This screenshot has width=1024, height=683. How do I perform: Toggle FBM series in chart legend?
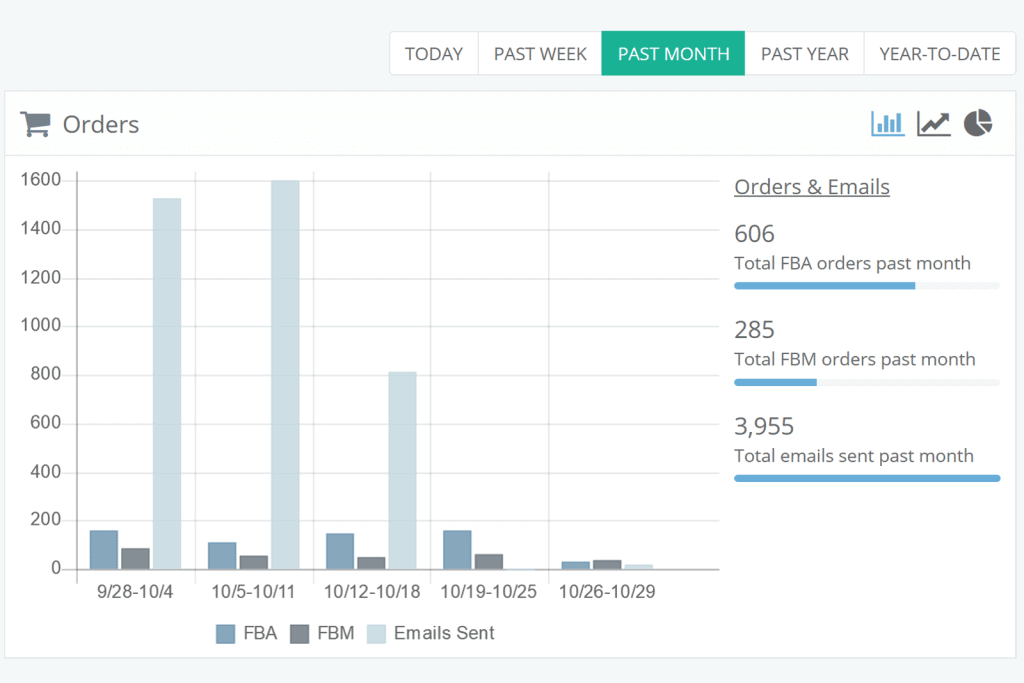[x=322, y=633]
